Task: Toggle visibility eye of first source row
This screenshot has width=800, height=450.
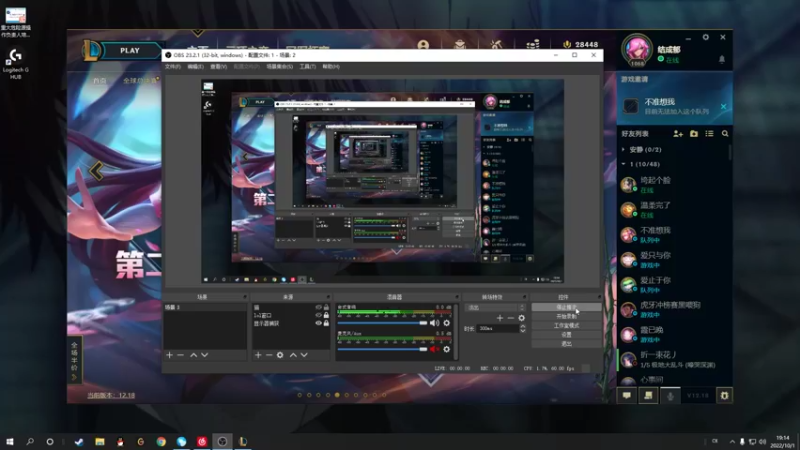Action: tap(318, 308)
